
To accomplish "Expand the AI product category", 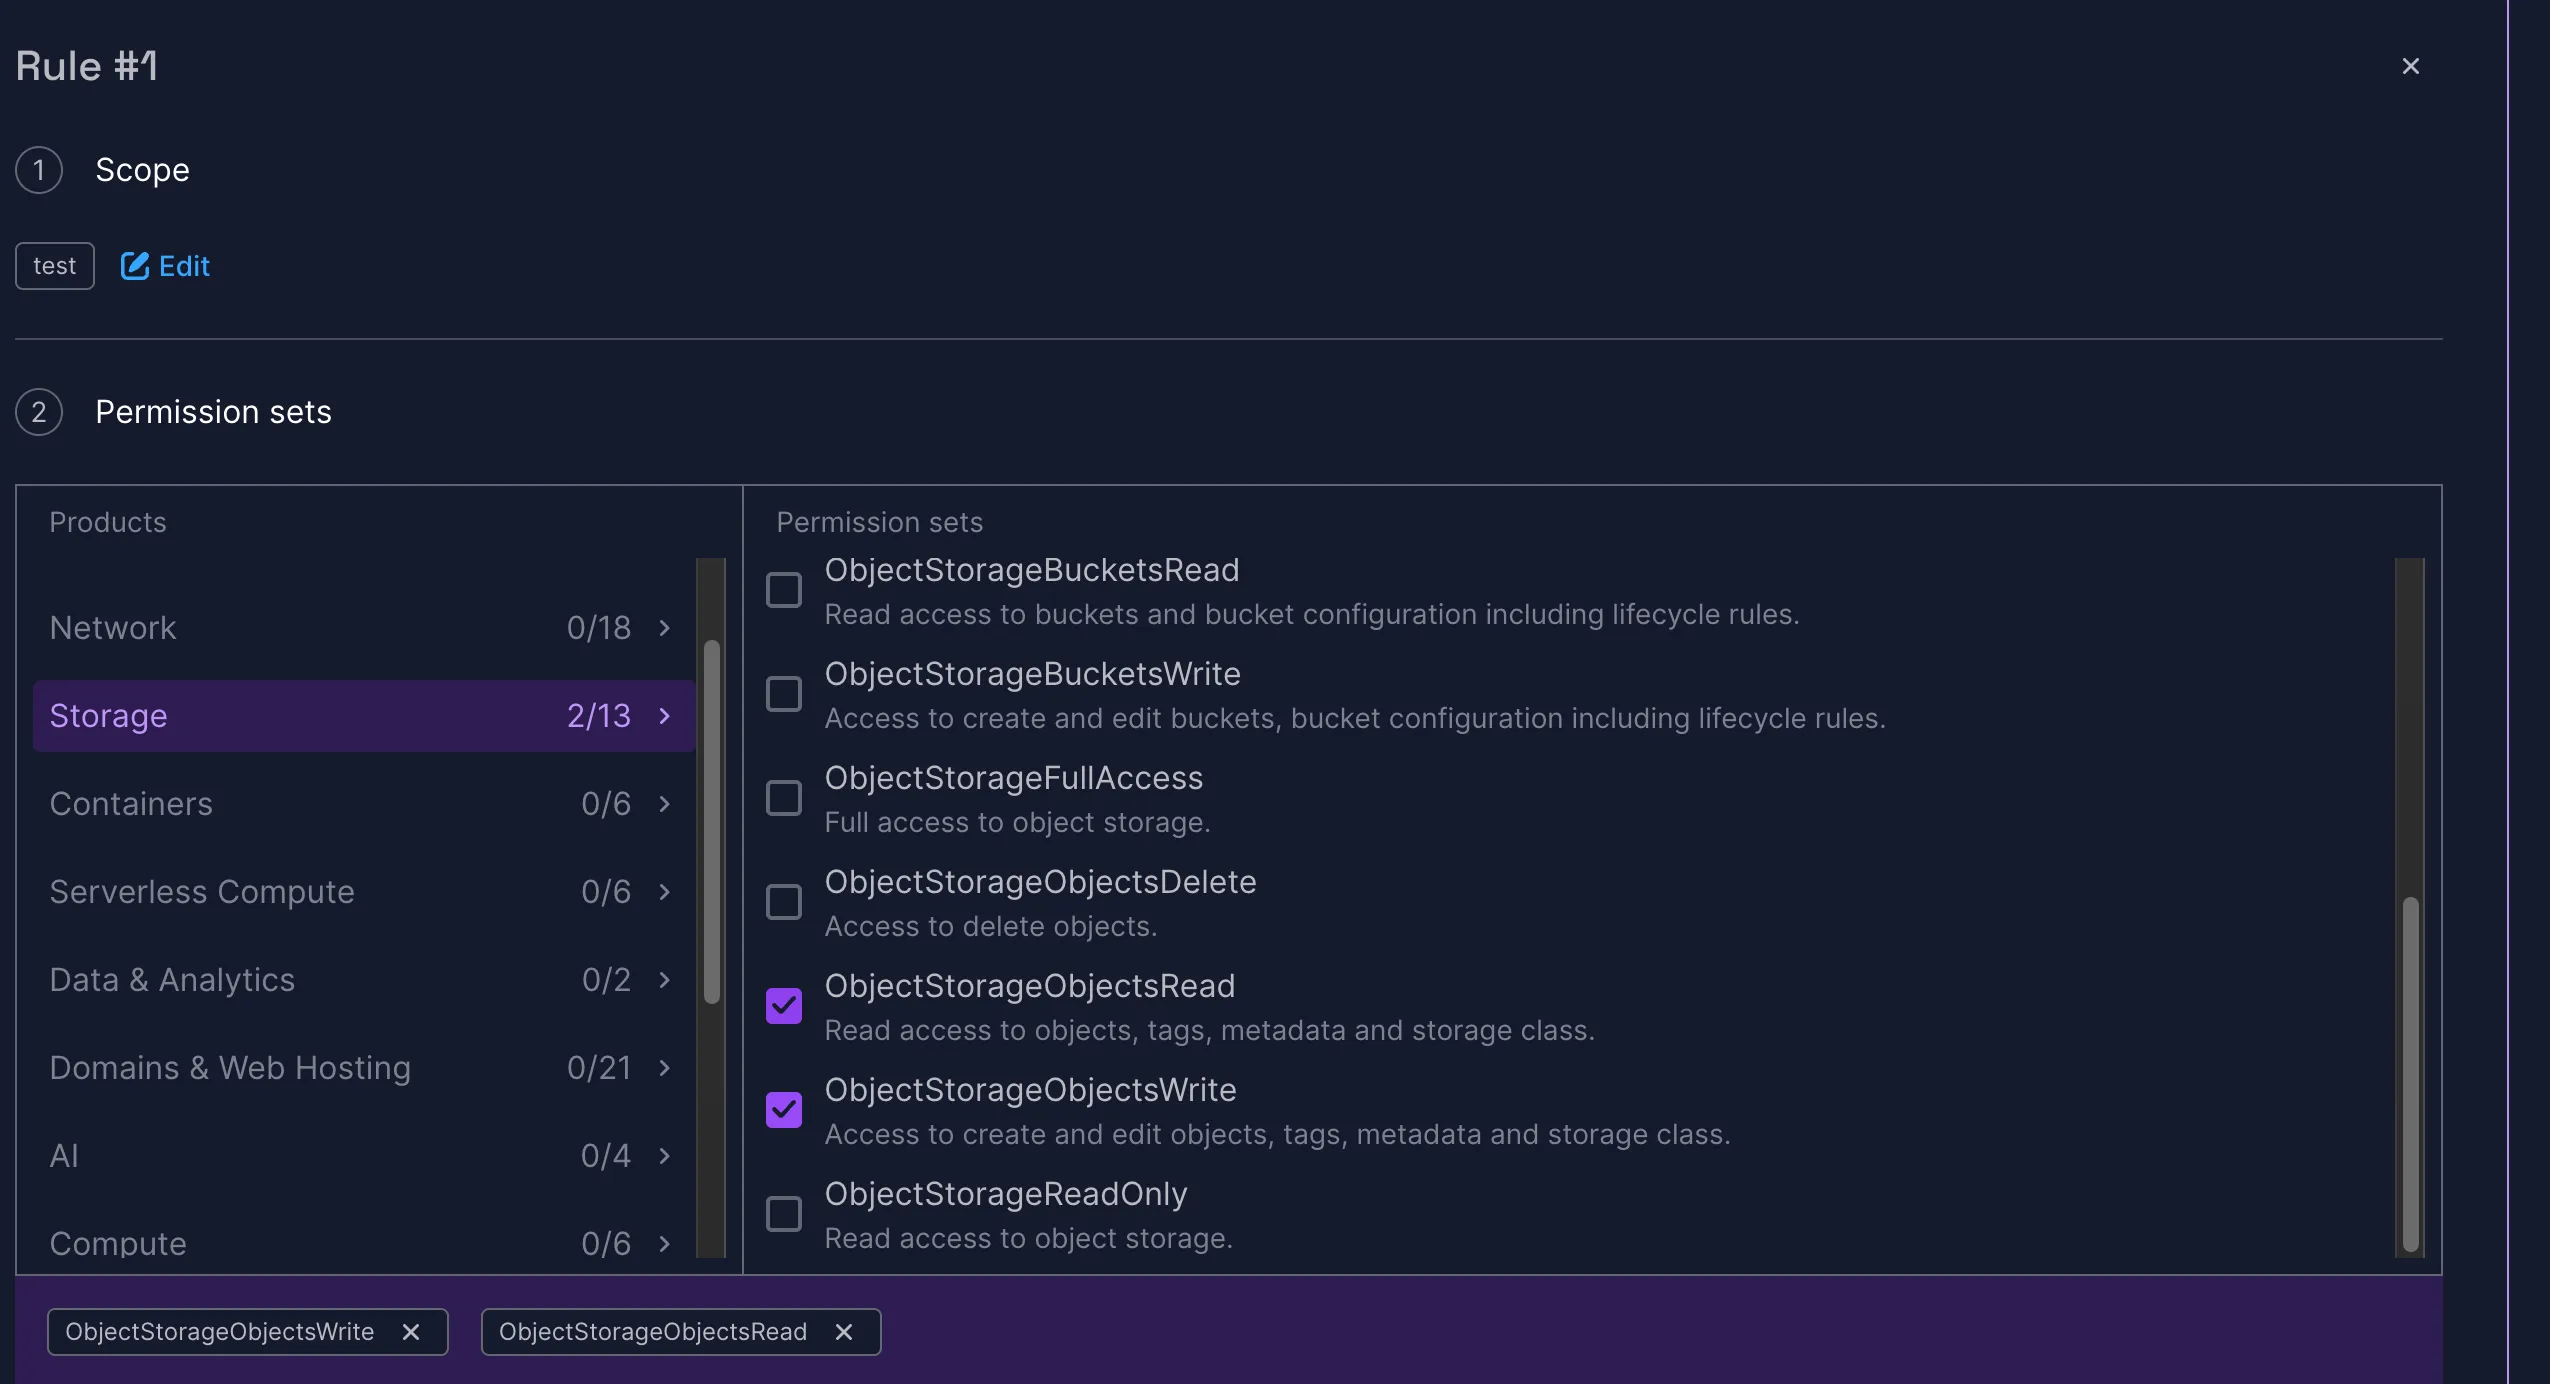I will 663,1155.
